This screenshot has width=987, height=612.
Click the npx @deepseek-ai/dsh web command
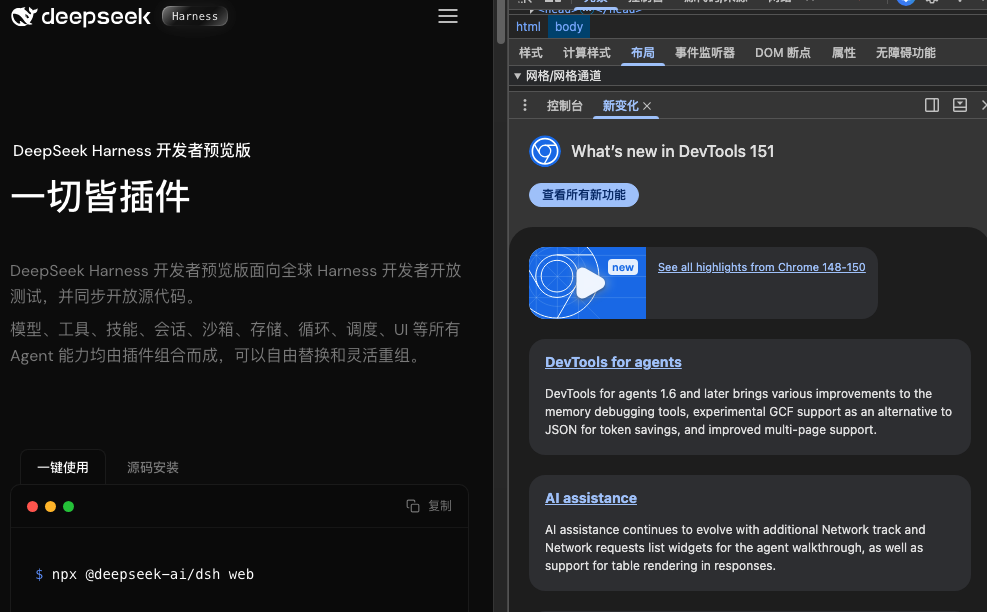pyautogui.click(x=152, y=574)
